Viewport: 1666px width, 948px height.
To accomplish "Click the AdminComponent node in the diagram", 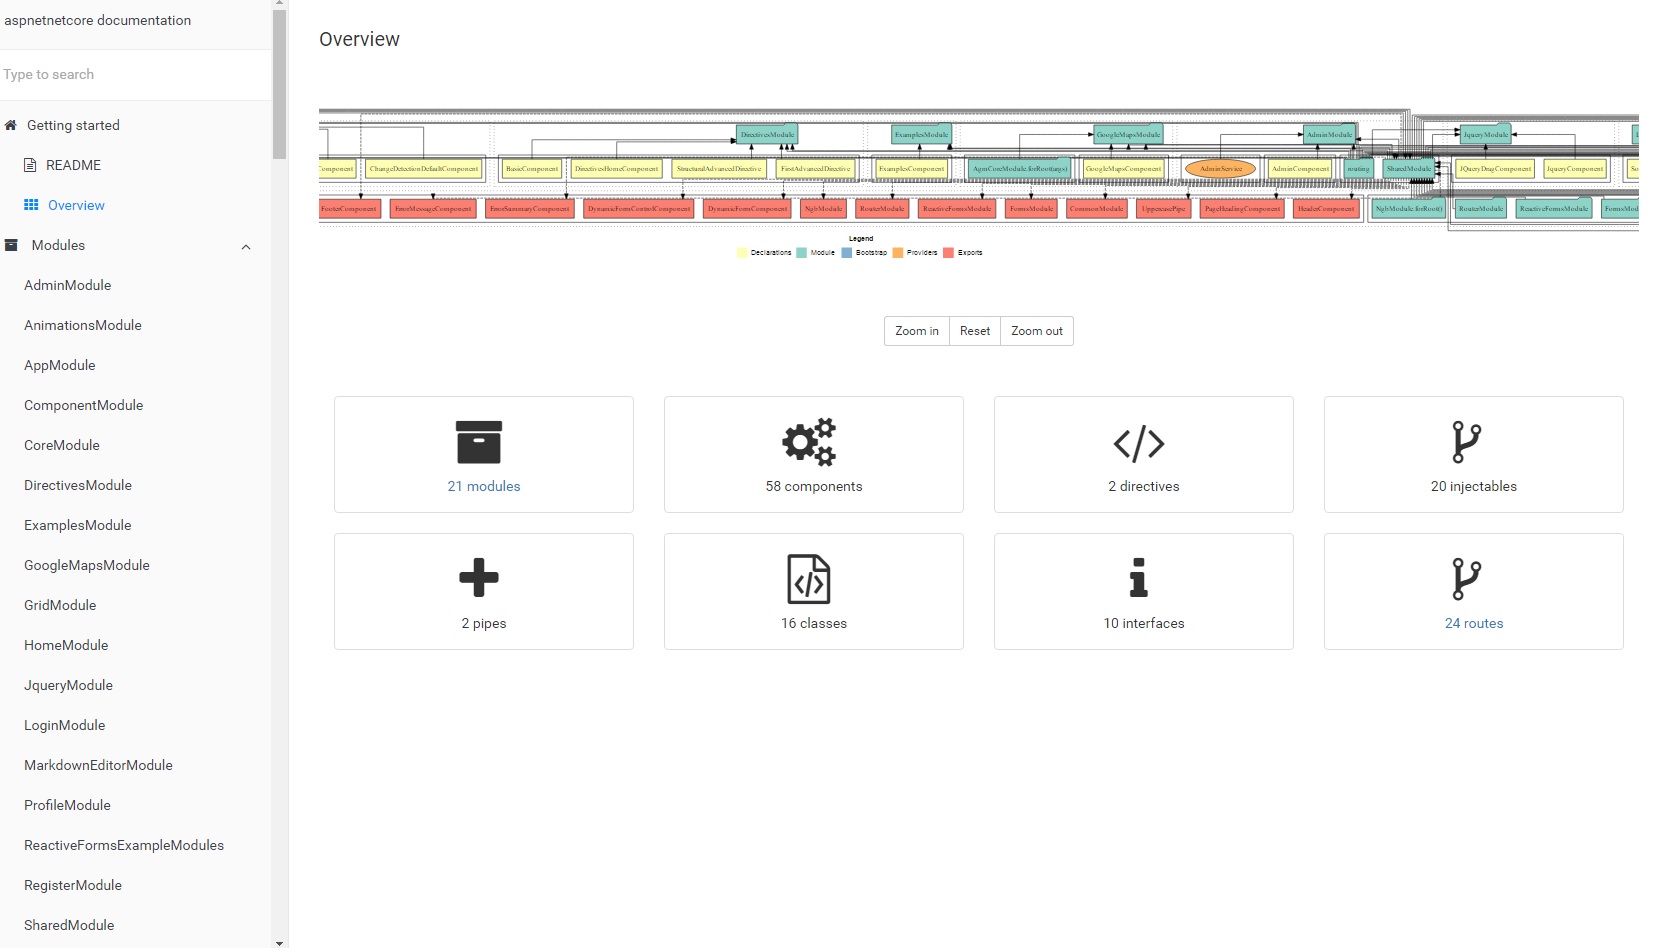I will click(x=1300, y=169).
